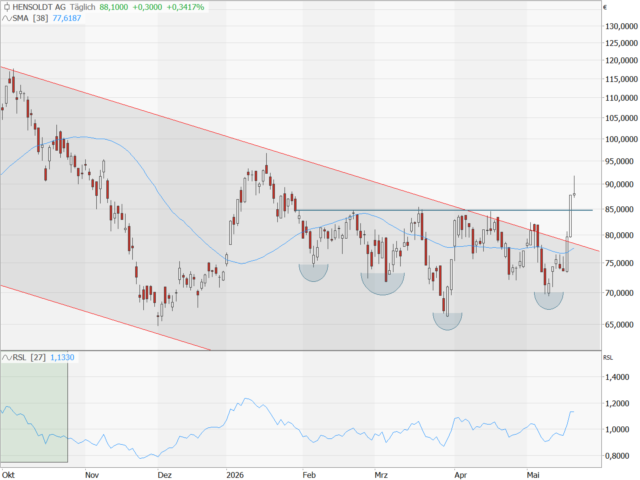Click the Apr month label on time axis

[460, 475]
